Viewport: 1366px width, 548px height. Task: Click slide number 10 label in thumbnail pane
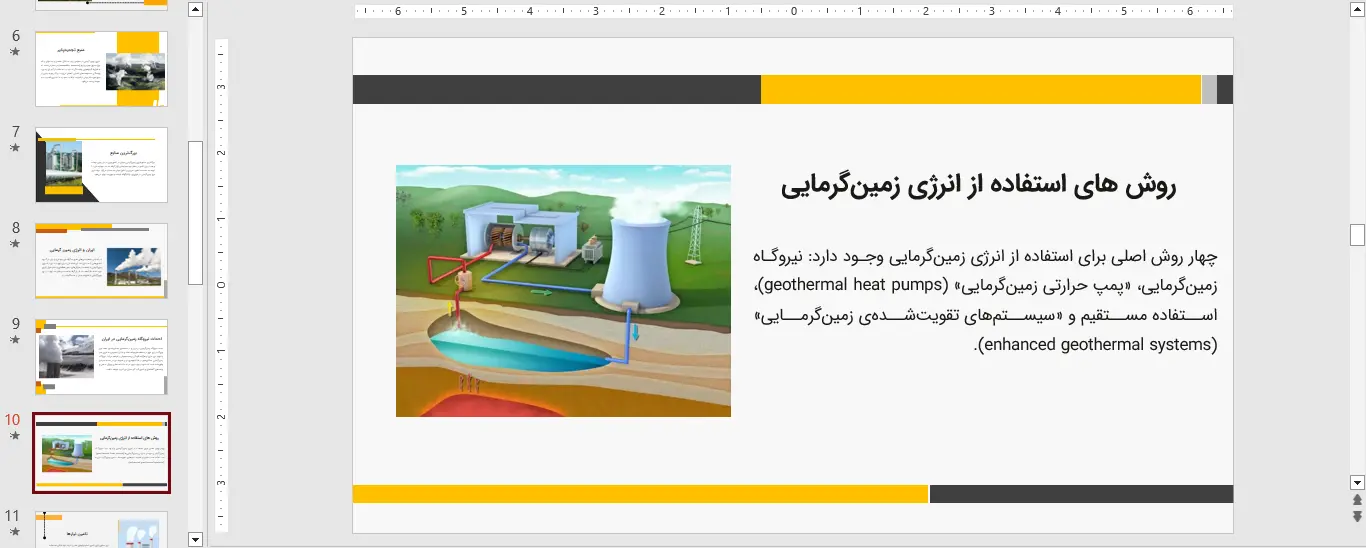[12, 420]
